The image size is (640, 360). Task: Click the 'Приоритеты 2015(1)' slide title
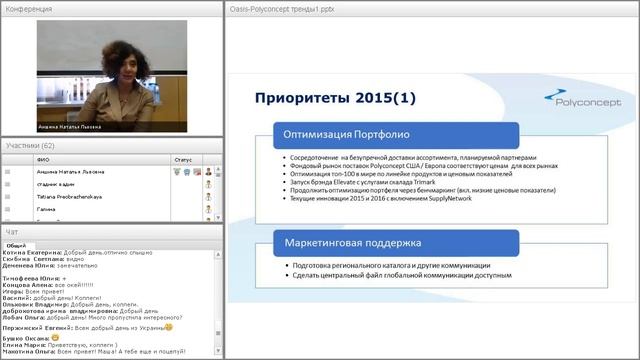(335, 98)
